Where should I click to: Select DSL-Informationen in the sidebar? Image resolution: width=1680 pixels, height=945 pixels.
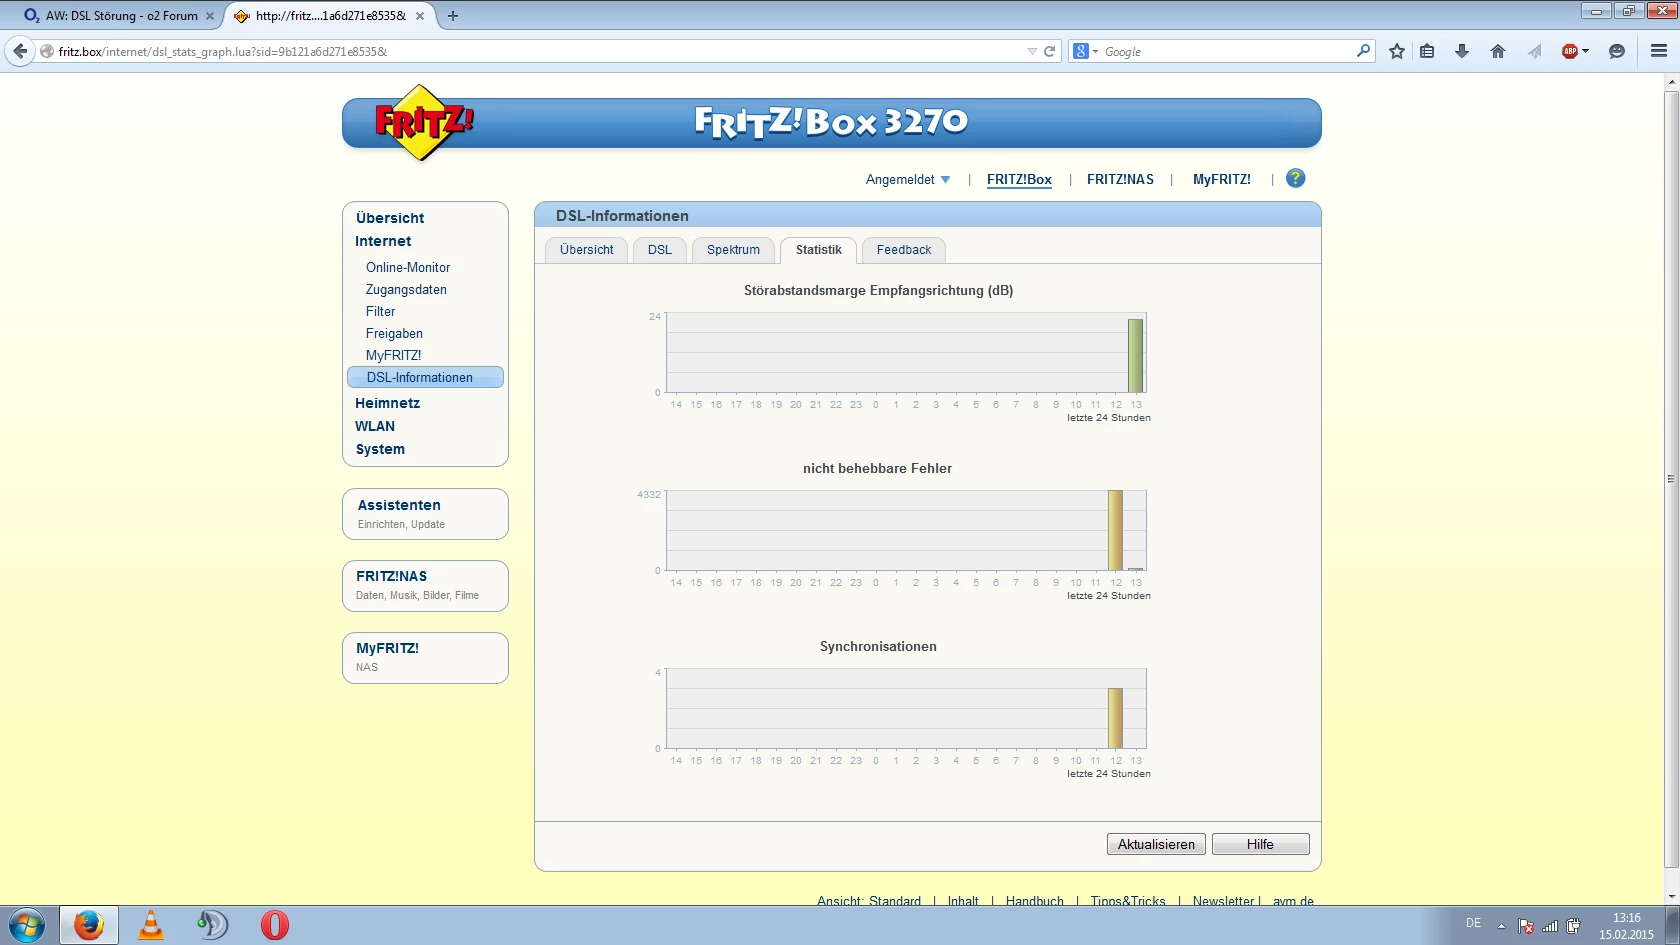(425, 377)
